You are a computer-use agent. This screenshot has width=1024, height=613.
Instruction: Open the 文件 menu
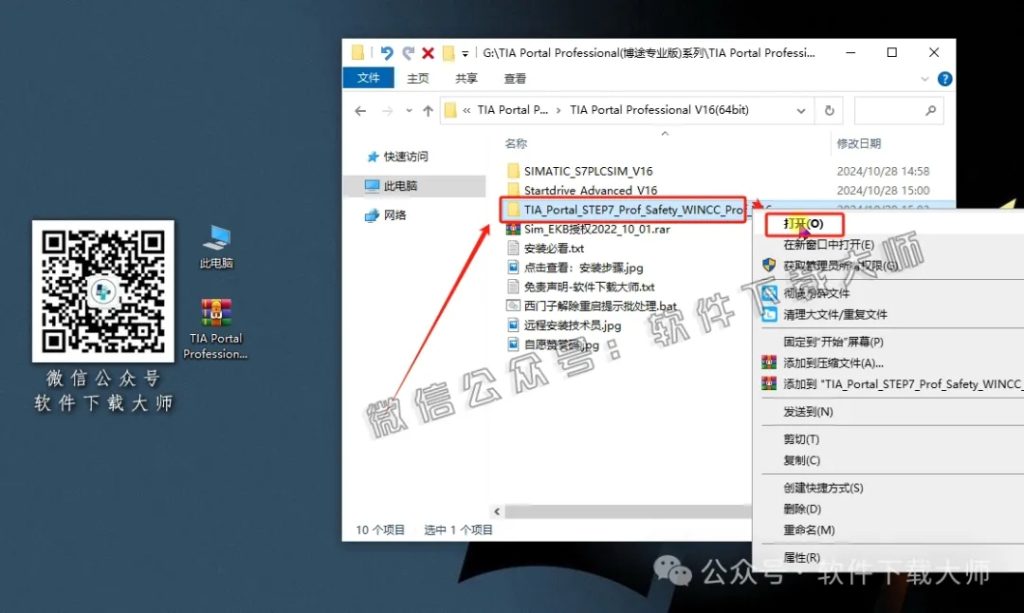[369, 78]
